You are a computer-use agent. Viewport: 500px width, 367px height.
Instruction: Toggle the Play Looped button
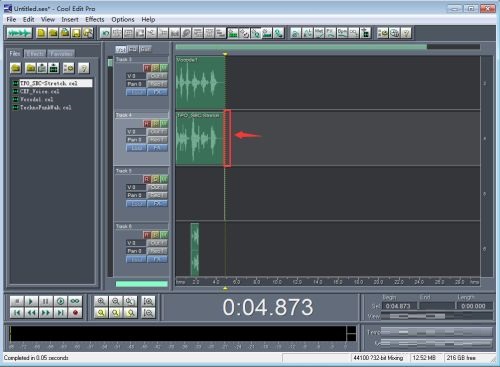(x=75, y=301)
